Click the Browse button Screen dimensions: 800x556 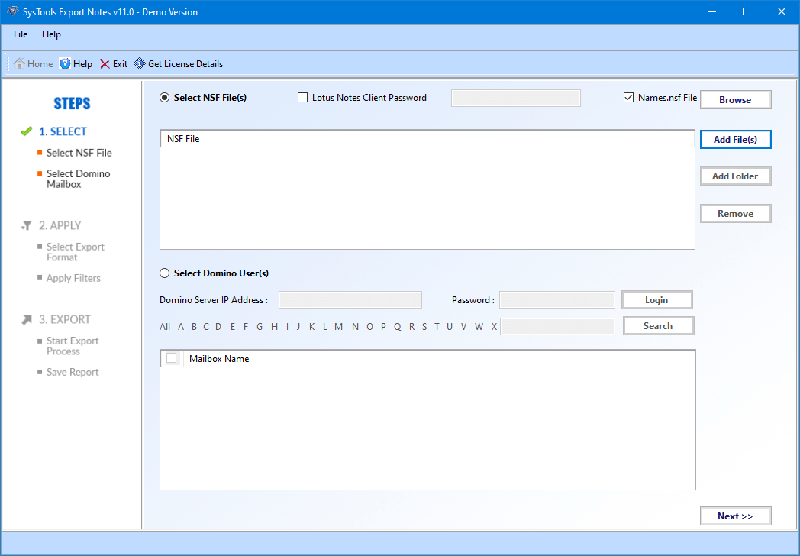click(x=735, y=99)
